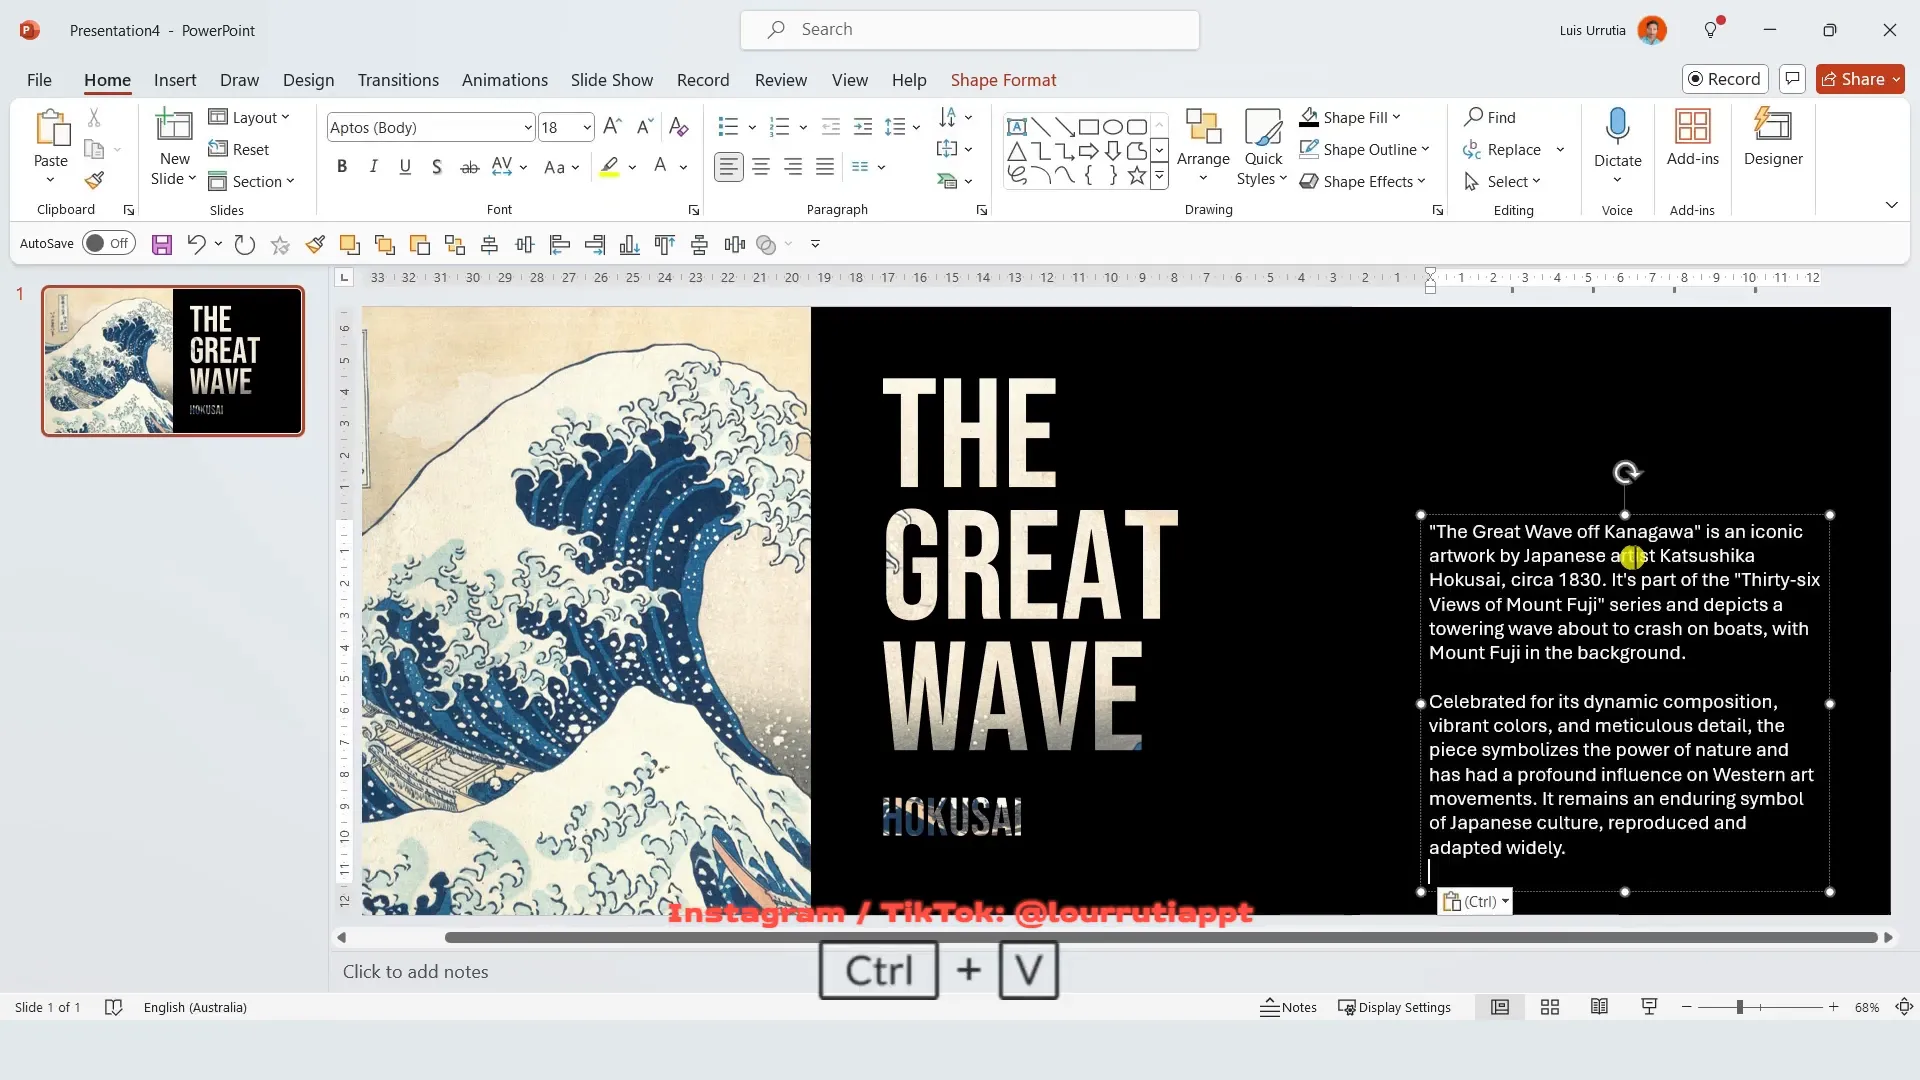Start slide show from status bar icon
Viewport: 1920px width, 1080px height.
pyautogui.click(x=1649, y=1007)
